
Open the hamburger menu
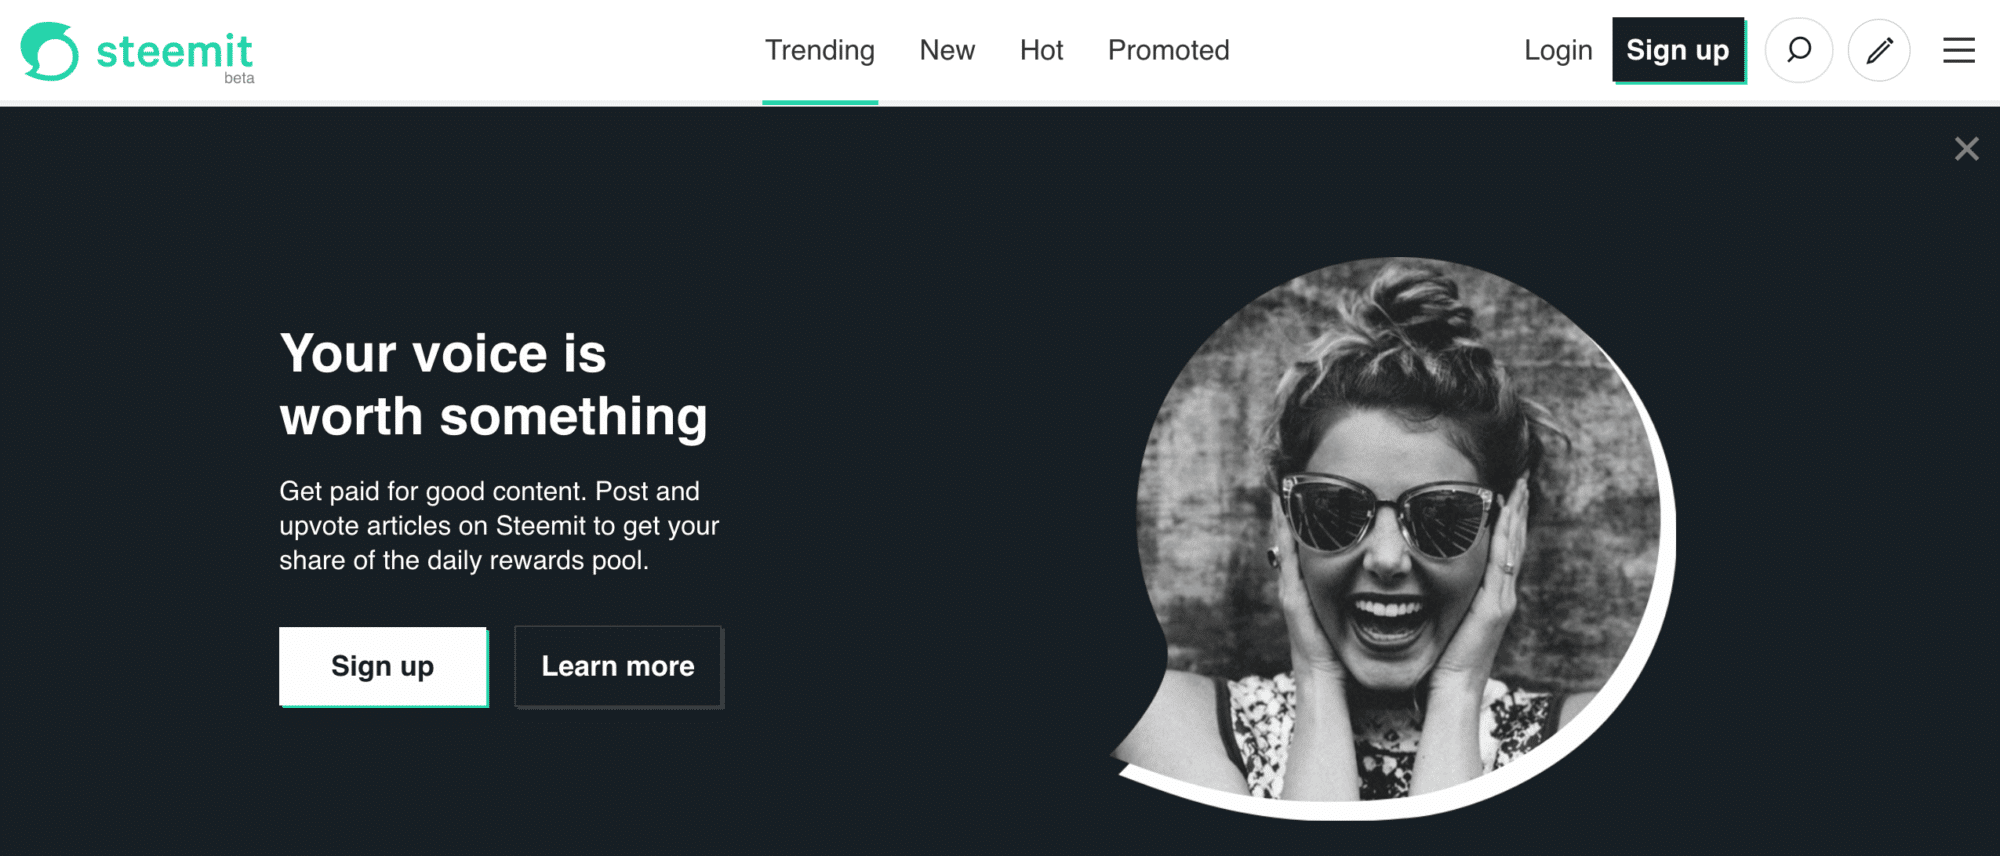coord(1958,50)
